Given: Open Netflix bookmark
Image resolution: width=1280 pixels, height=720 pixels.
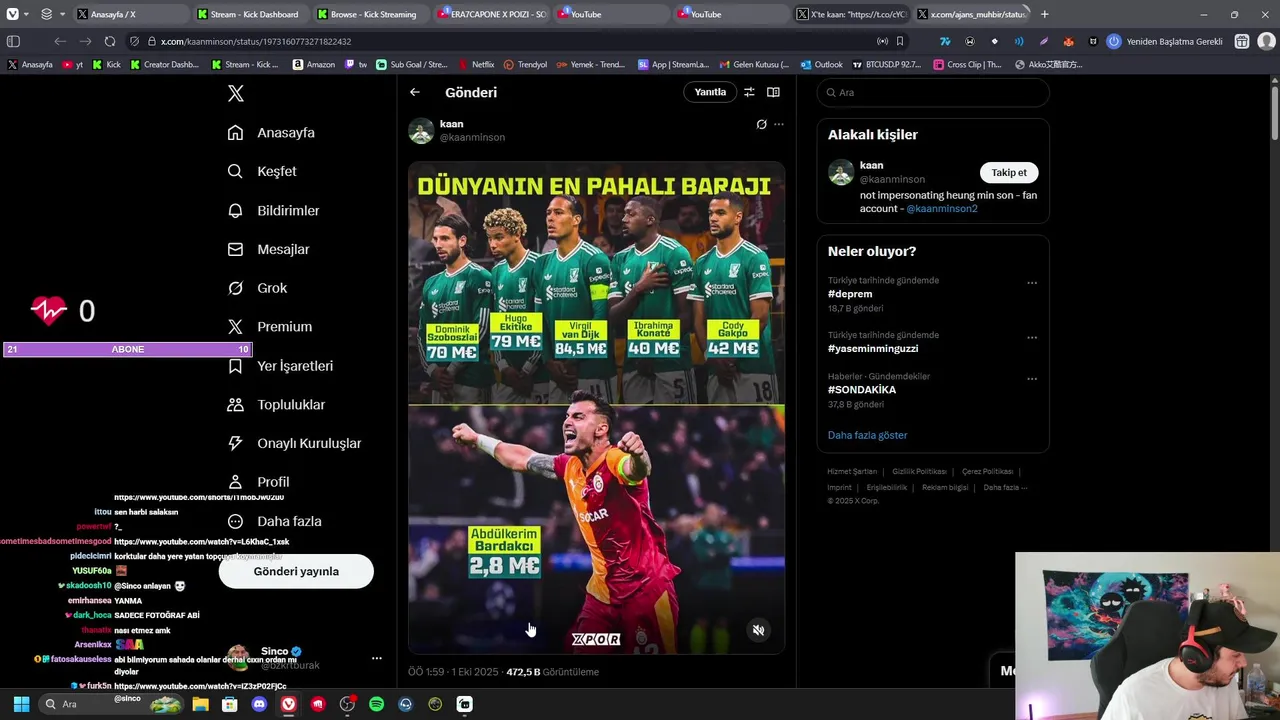Looking at the screenshot, I should 475,64.
